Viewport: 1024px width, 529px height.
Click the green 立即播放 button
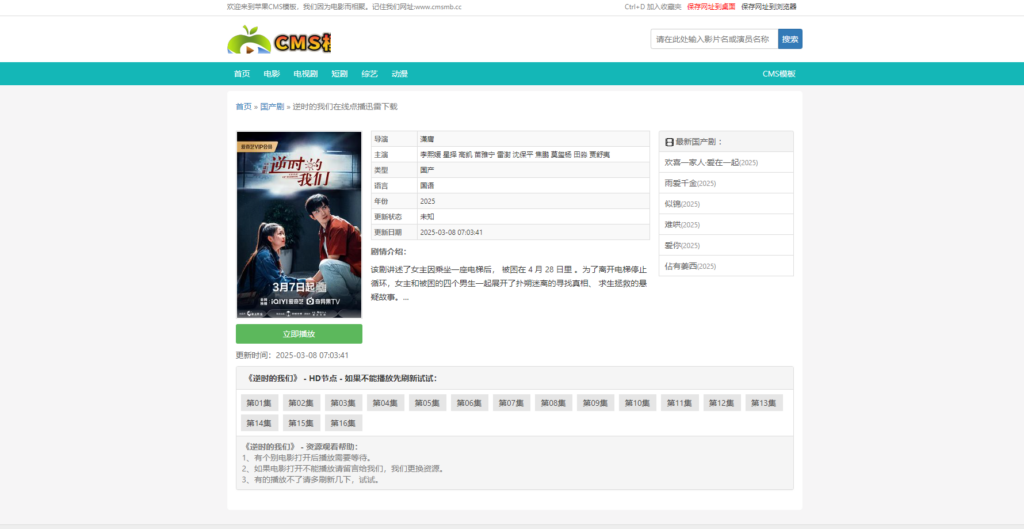(298, 334)
